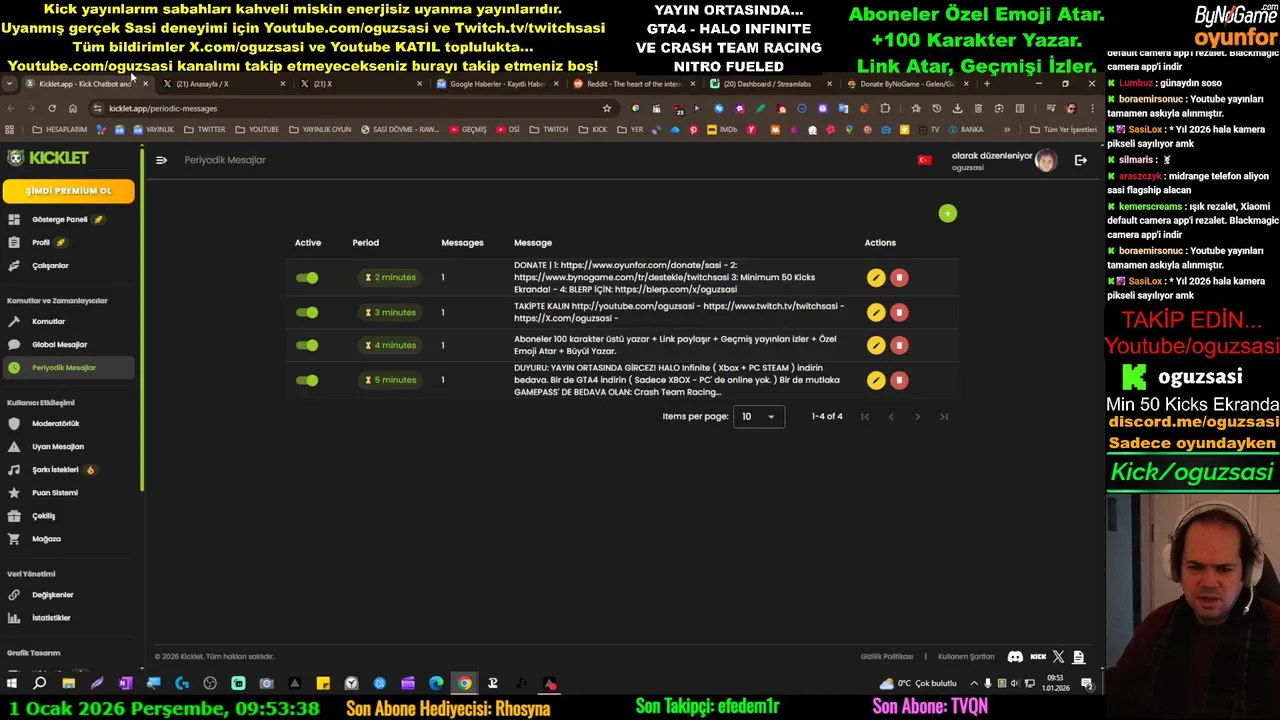Viewport: 1280px width, 720px height.
Task: Delete the DONATE periodic message
Action: [x=899, y=278]
